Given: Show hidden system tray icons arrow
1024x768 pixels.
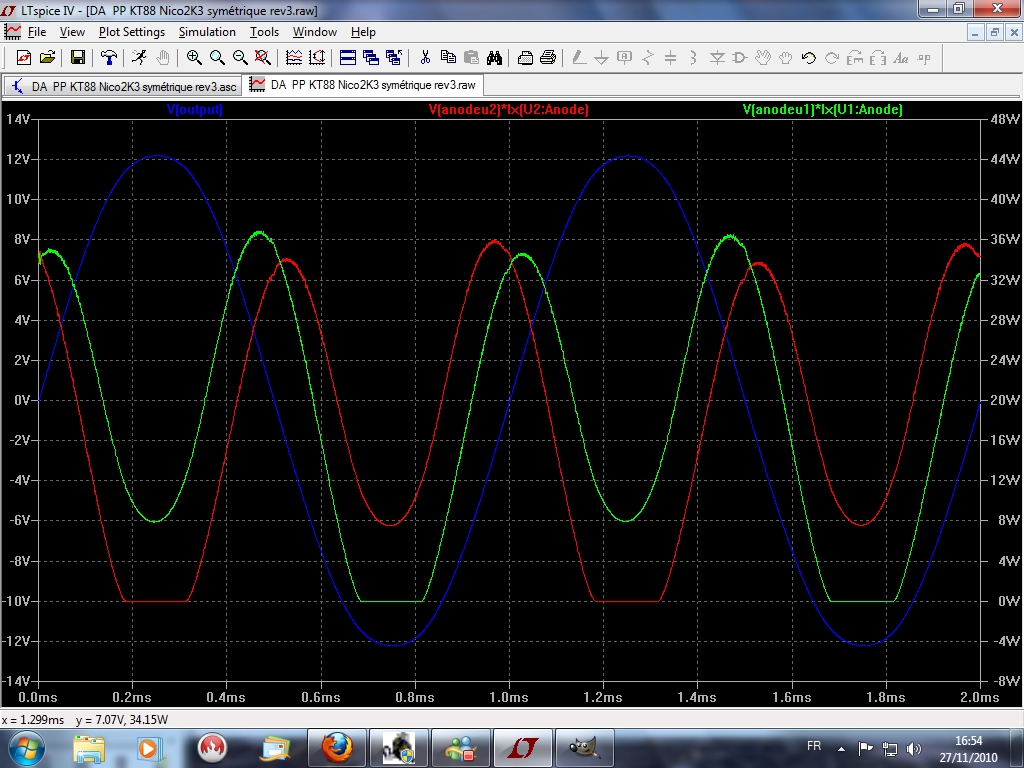Looking at the screenshot, I should [x=842, y=748].
